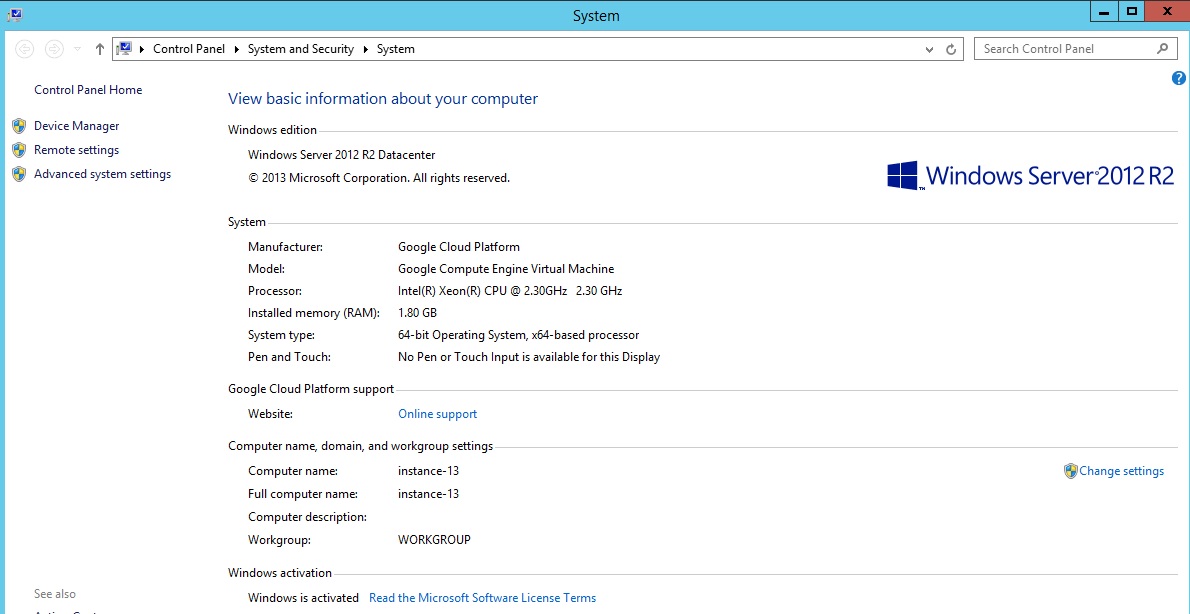Go up one level with Up arrow

pos(99,49)
